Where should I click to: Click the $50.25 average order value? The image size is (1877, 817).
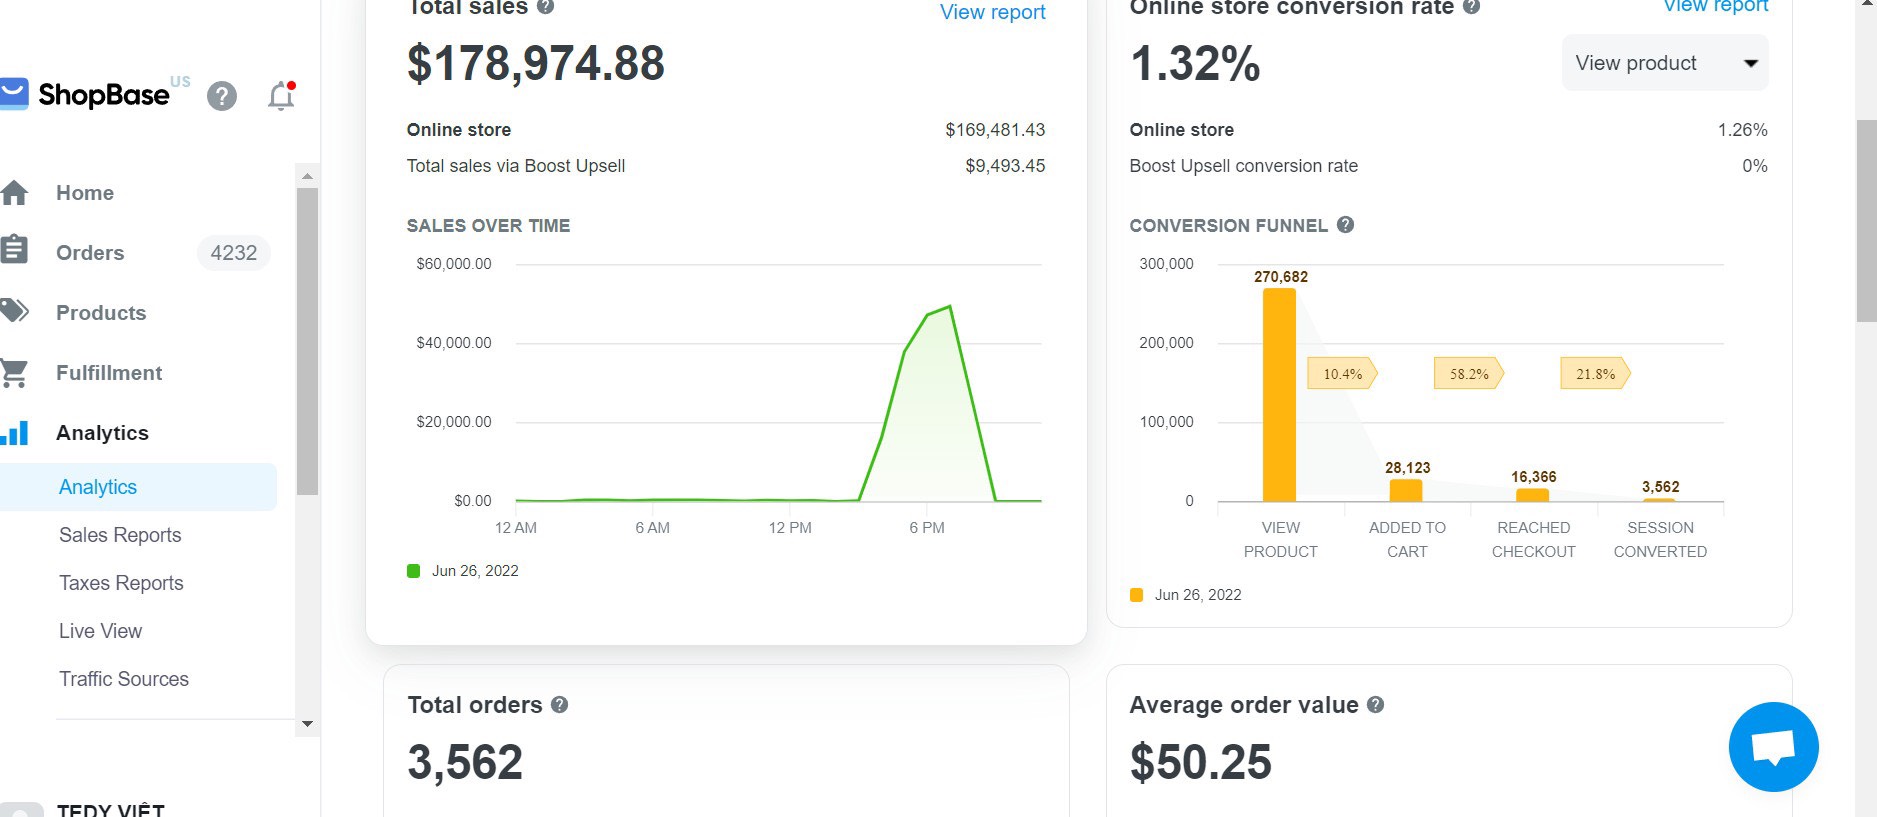click(1201, 762)
